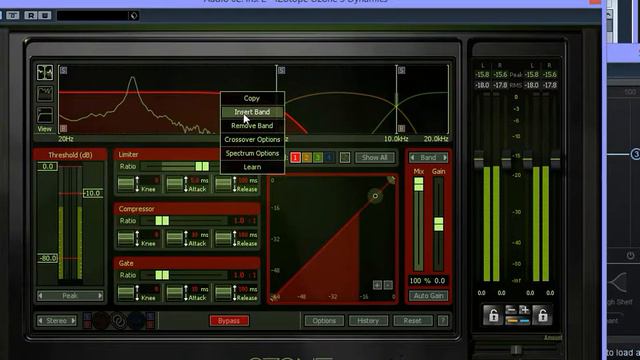The width and height of the screenshot is (640, 360).
Task: Click the Limiter Attack up/down arrows
Action: (x=186, y=184)
